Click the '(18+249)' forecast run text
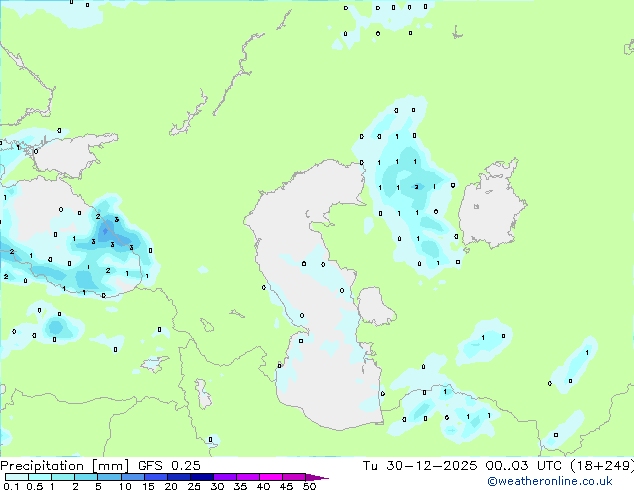634x490 pixels. [602, 466]
